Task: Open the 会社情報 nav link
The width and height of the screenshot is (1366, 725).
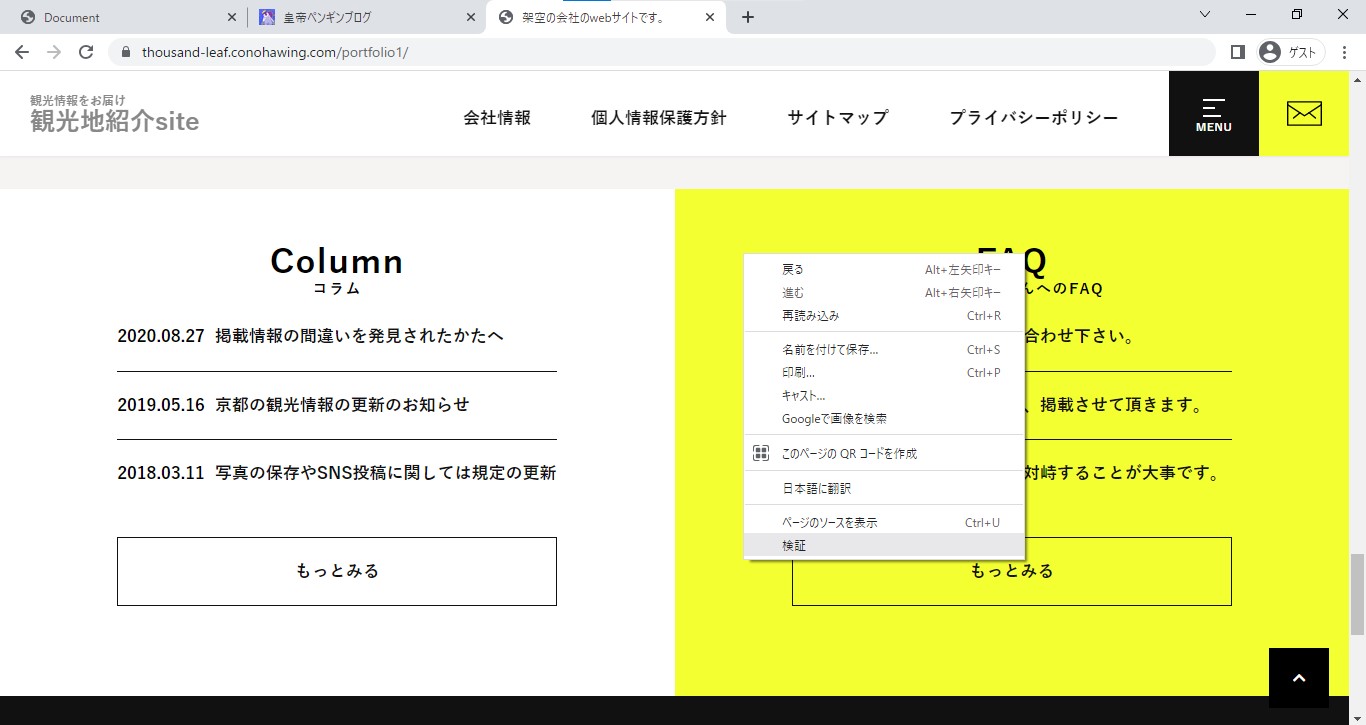Action: [x=497, y=117]
